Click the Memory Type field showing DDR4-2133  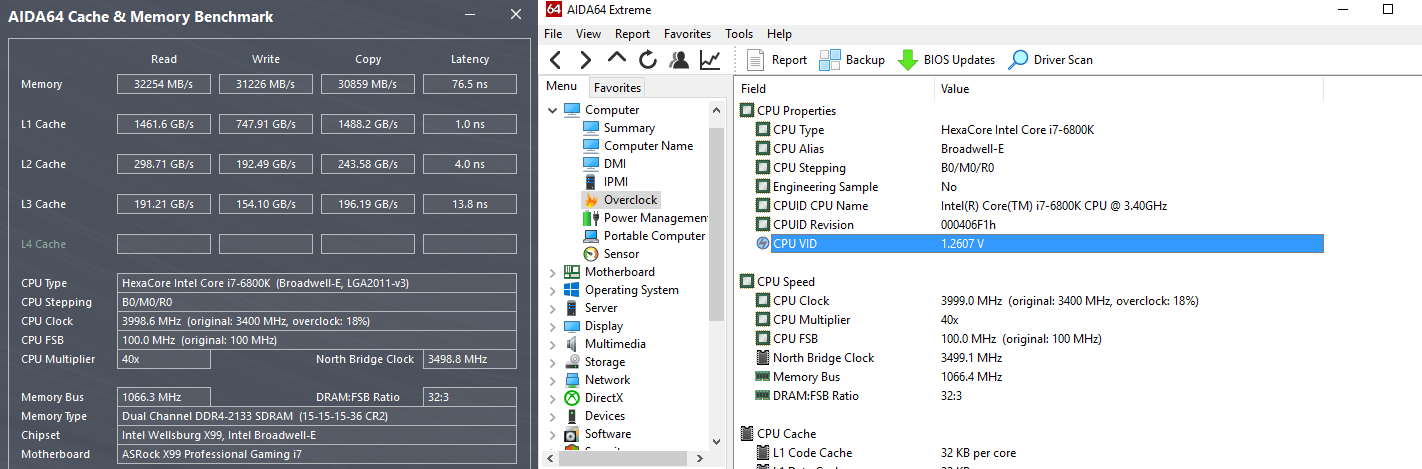coord(317,416)
